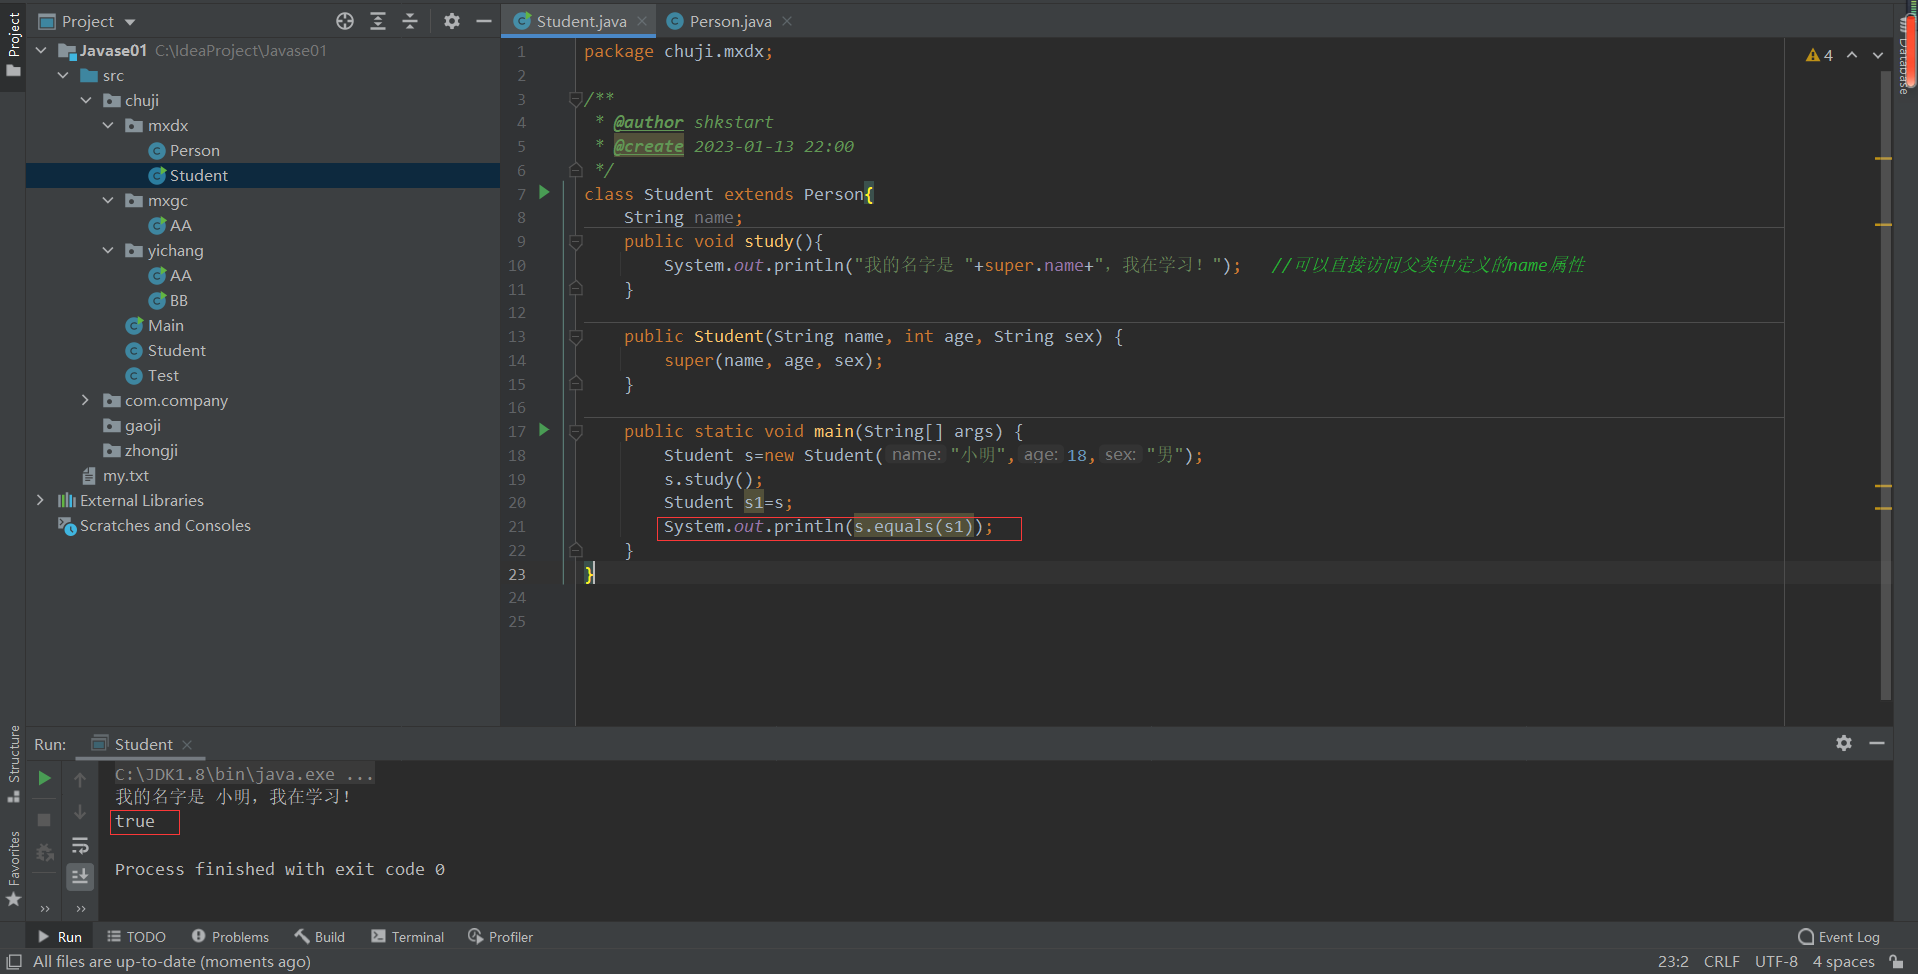Click the warnings count indicator in editor
Image resolution: width=1918 pixels, height=974 pixels.
pyautogui.click(x=1819, y=55)
